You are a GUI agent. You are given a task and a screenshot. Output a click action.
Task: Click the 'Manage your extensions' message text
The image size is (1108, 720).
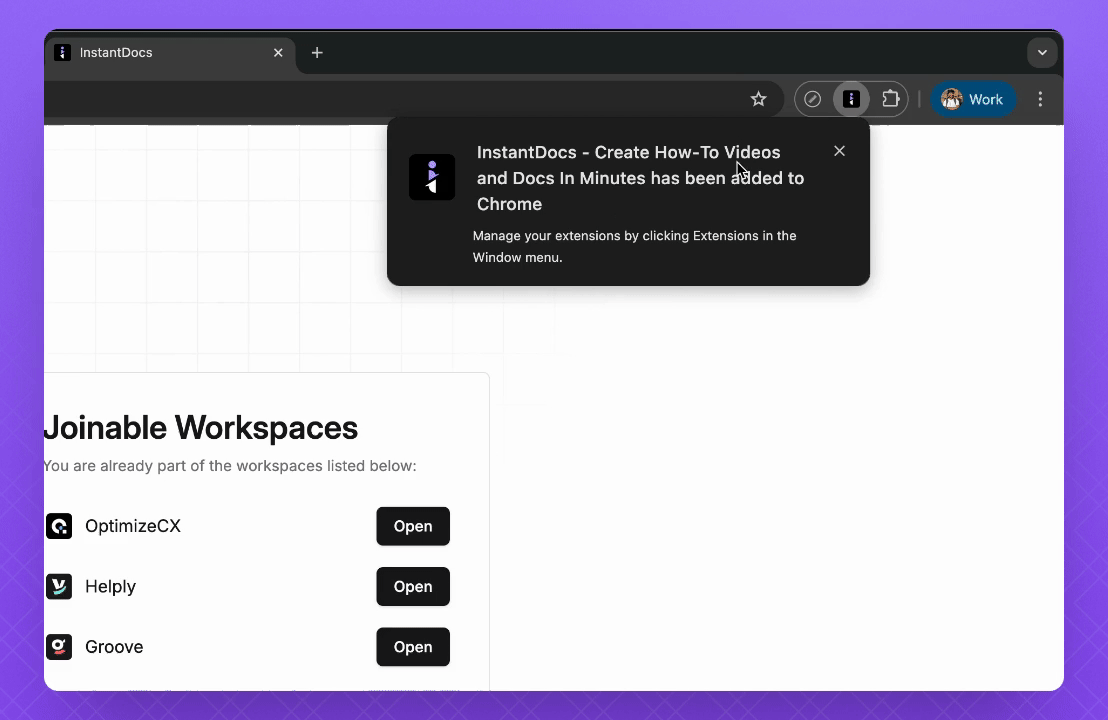click(x=635, y=247)
